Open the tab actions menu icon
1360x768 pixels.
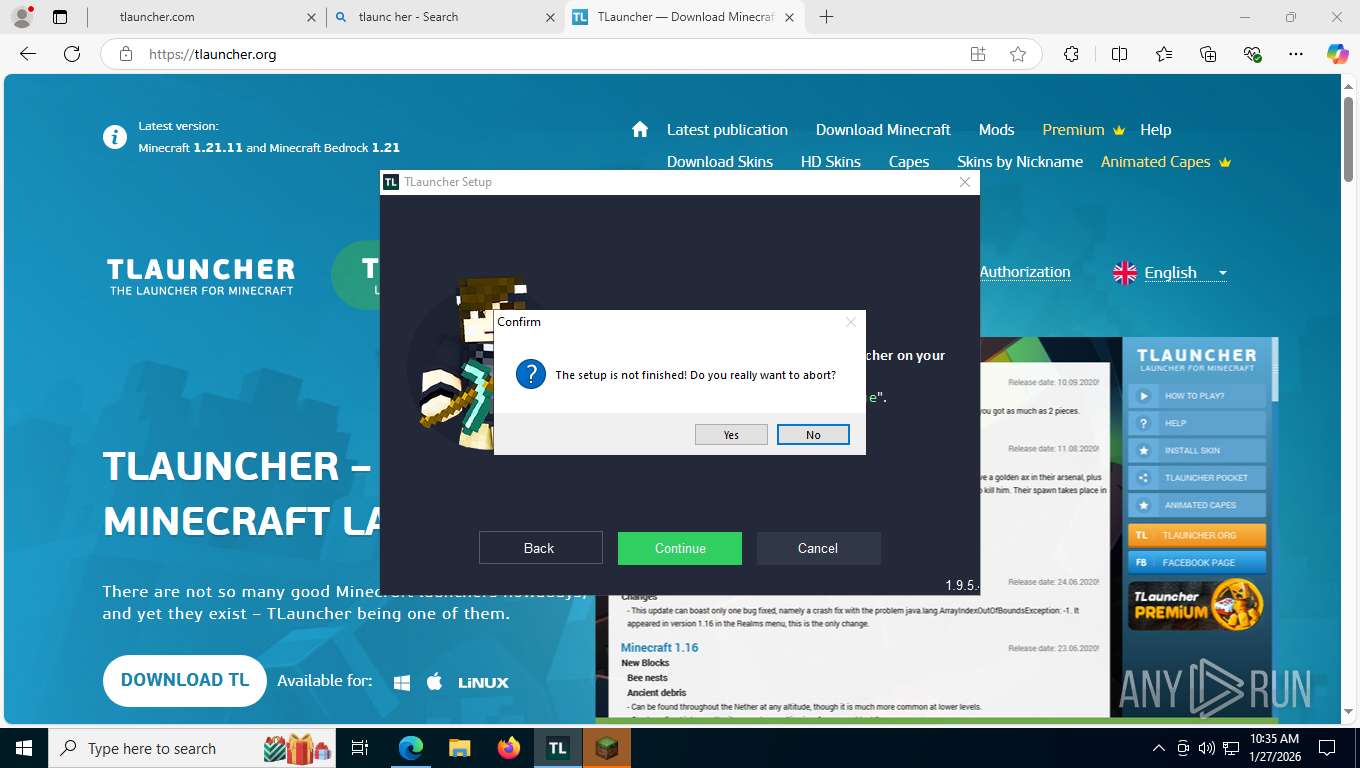[59, 17]
